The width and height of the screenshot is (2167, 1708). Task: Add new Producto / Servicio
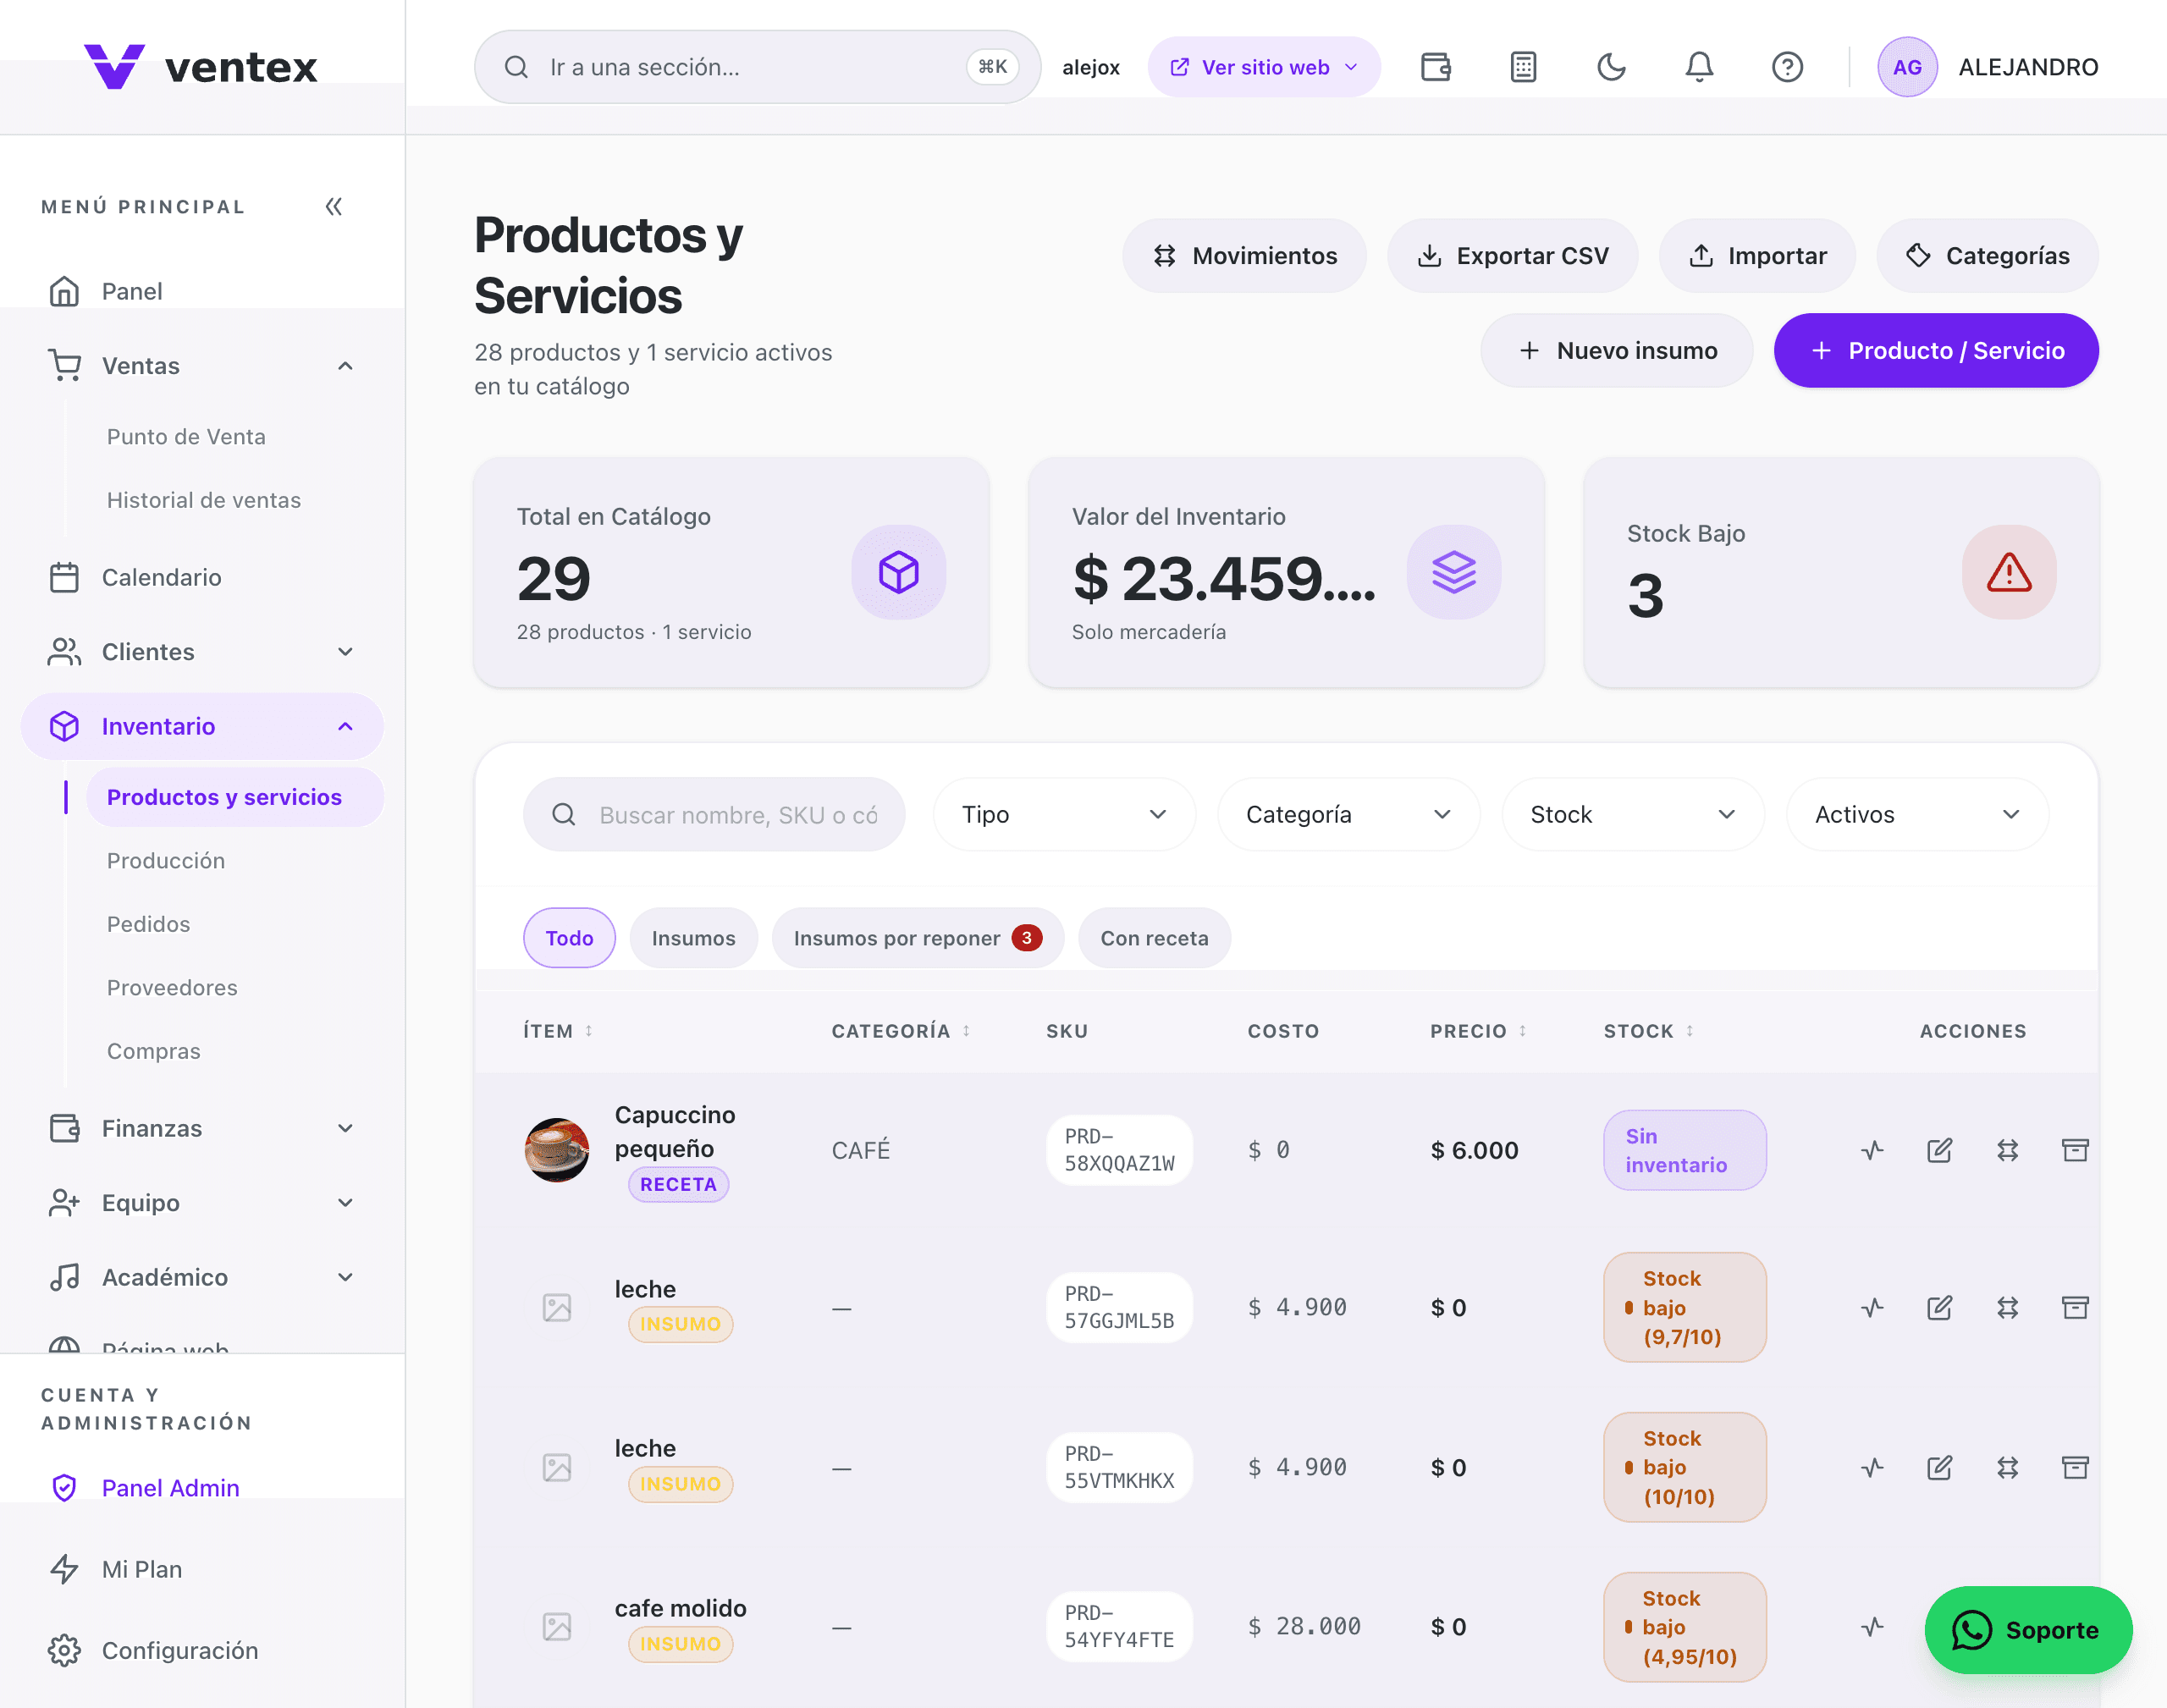(1935, 350)
